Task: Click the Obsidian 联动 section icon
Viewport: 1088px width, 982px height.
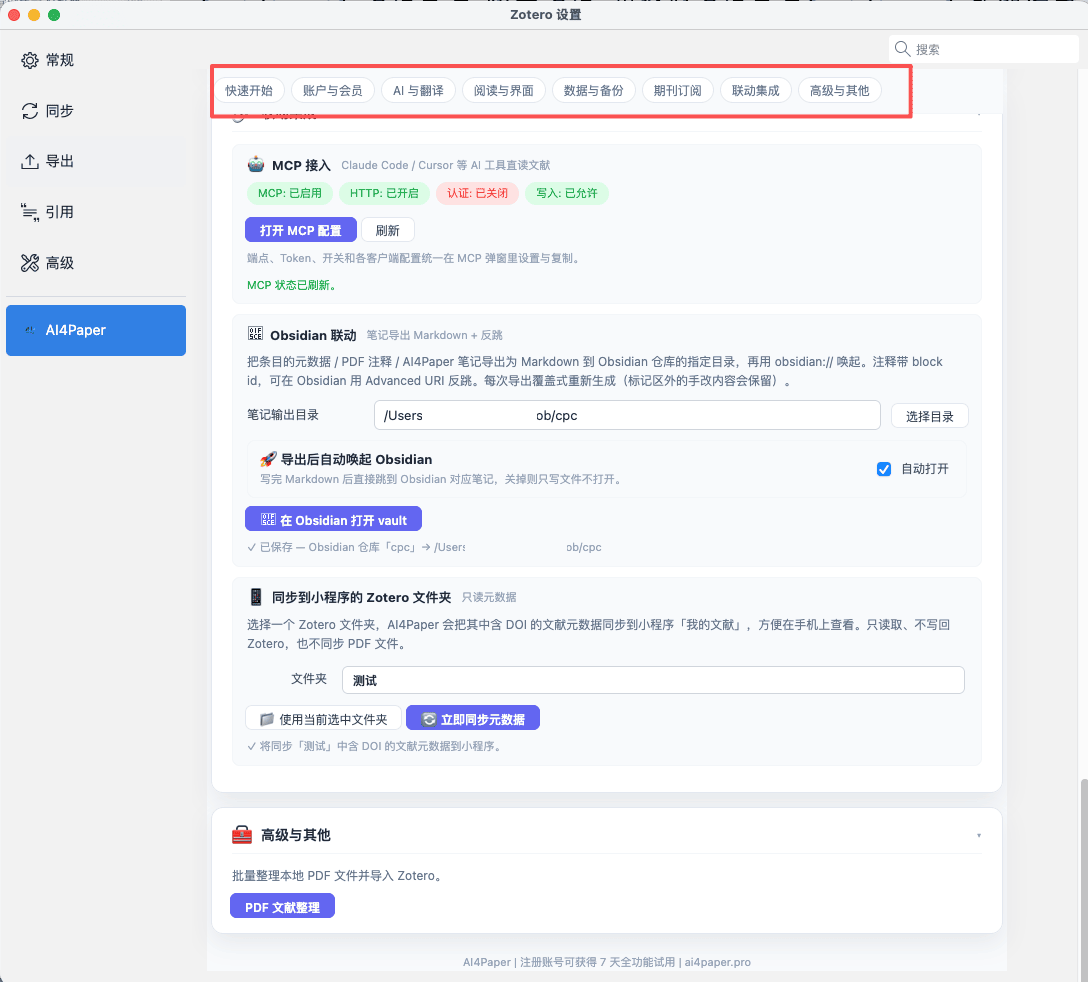Action: pos(255,334)
